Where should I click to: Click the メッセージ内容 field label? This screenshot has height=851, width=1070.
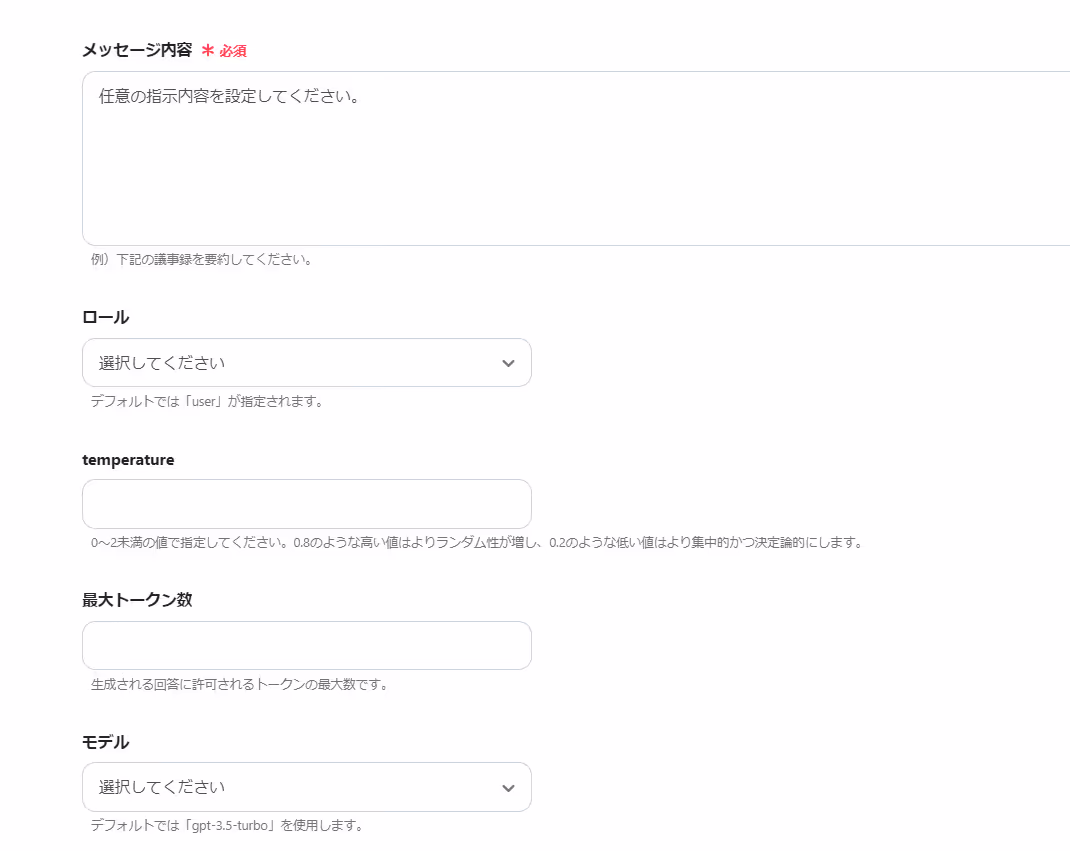137,50
